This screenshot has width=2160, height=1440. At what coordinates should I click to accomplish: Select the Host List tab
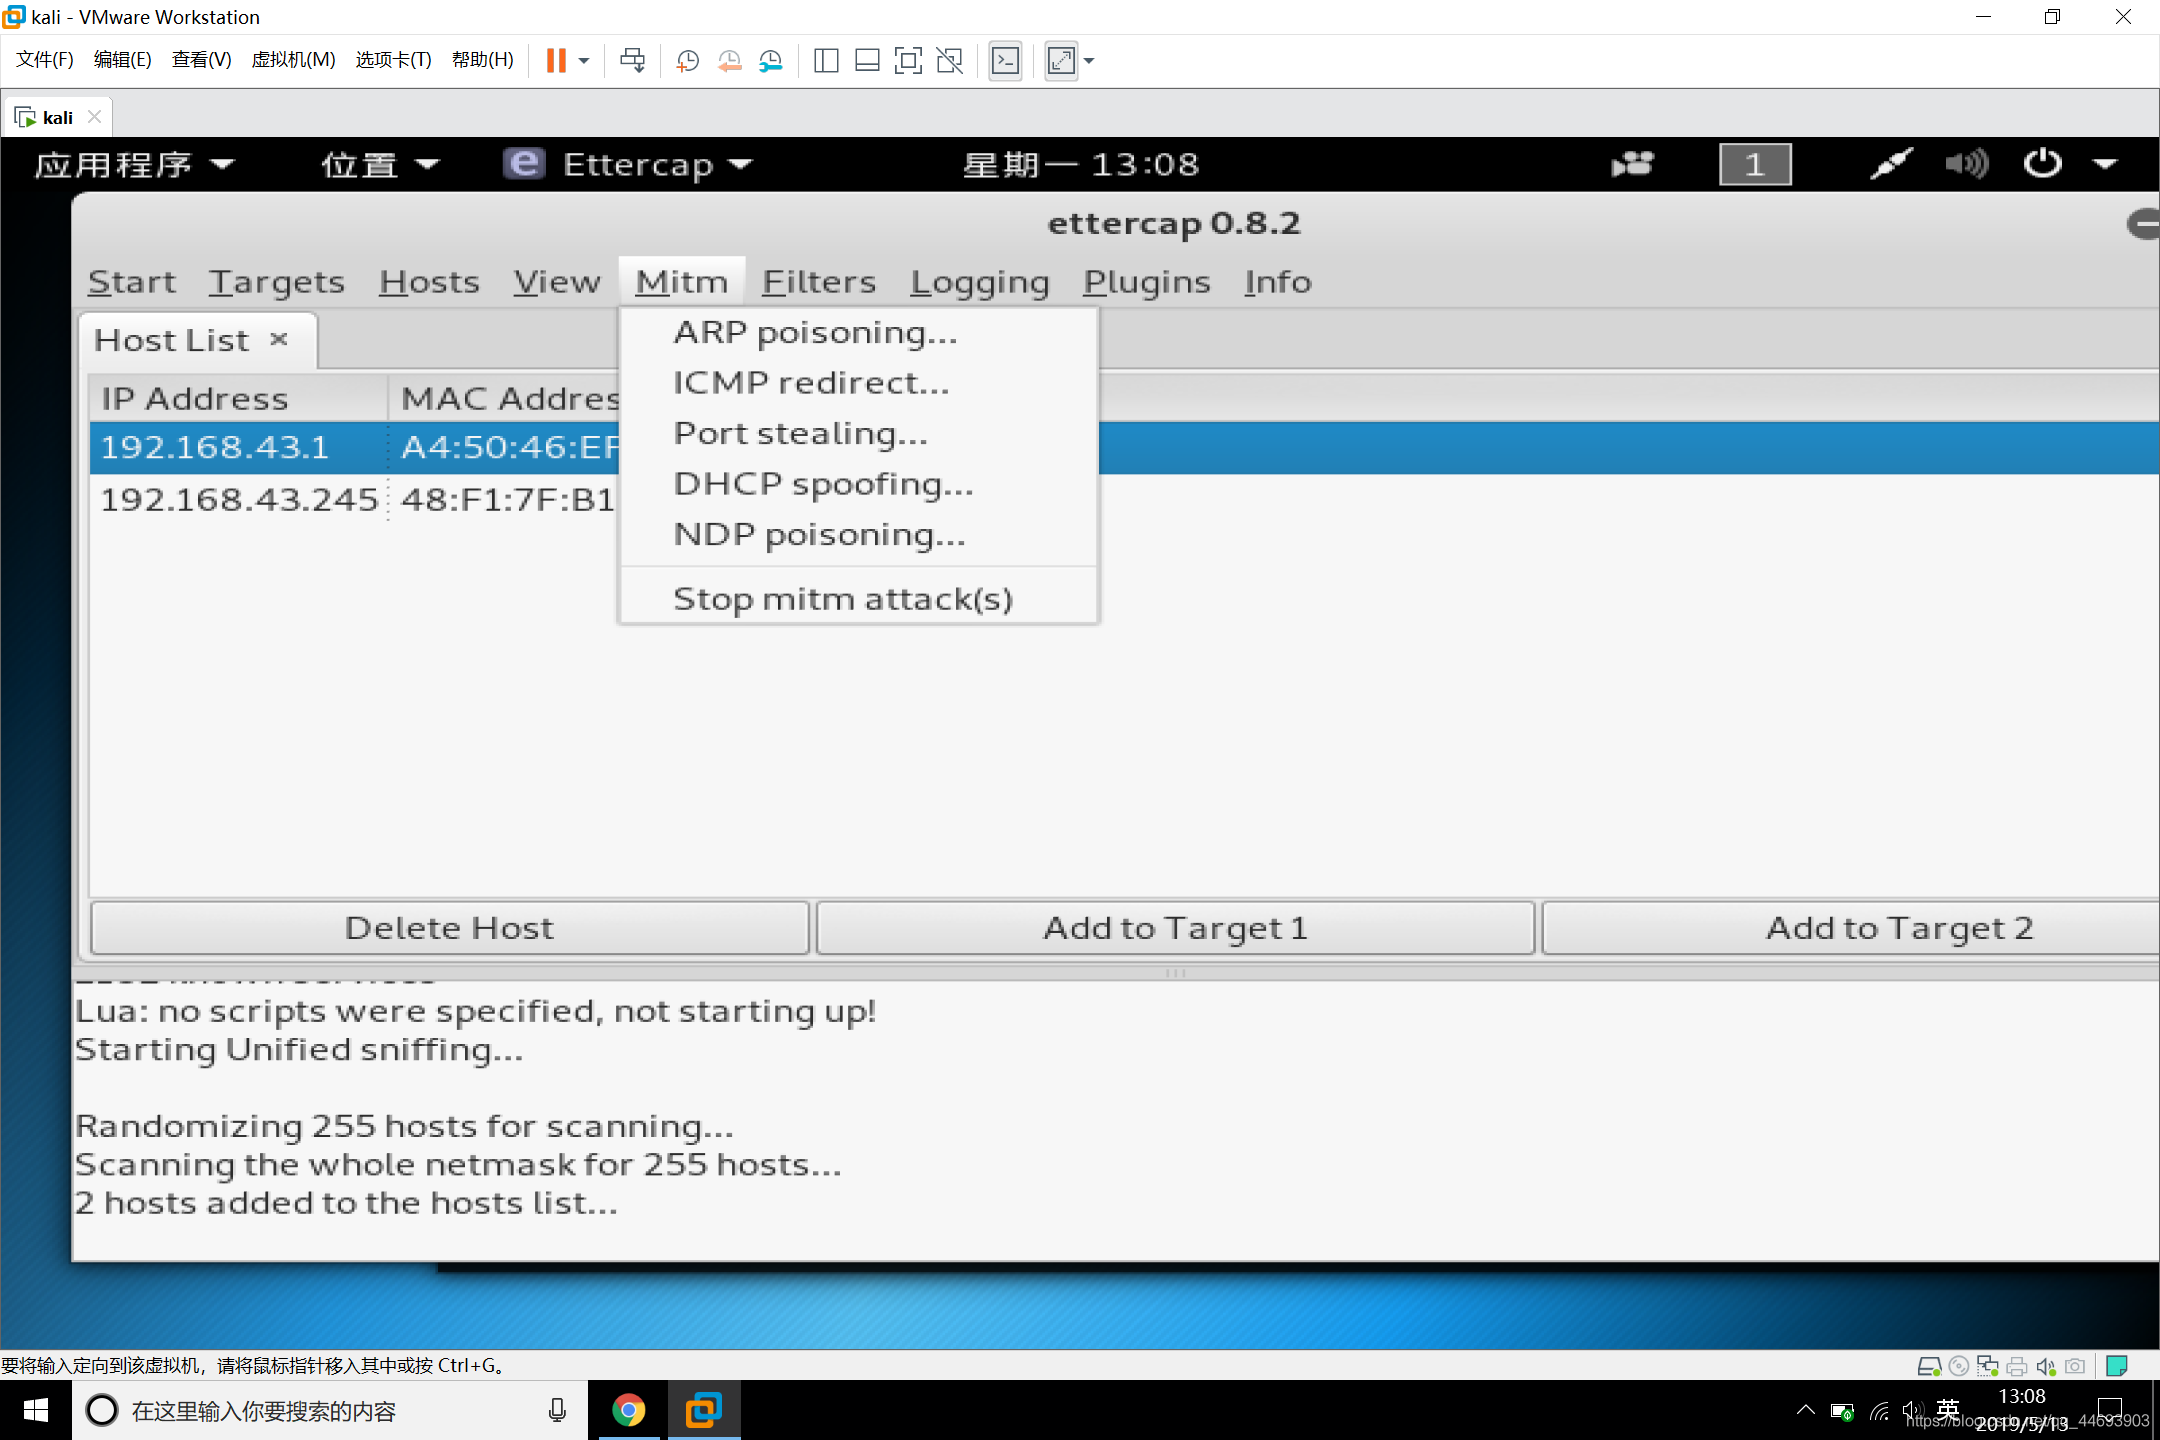(198, 340)
